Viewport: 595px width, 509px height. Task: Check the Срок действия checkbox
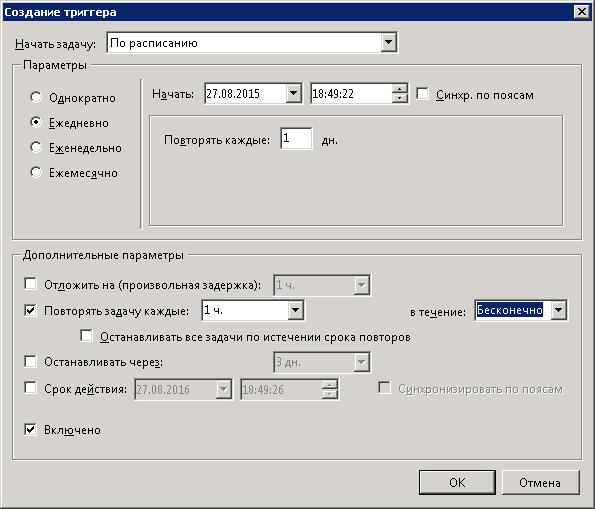[x=30, y=388]
